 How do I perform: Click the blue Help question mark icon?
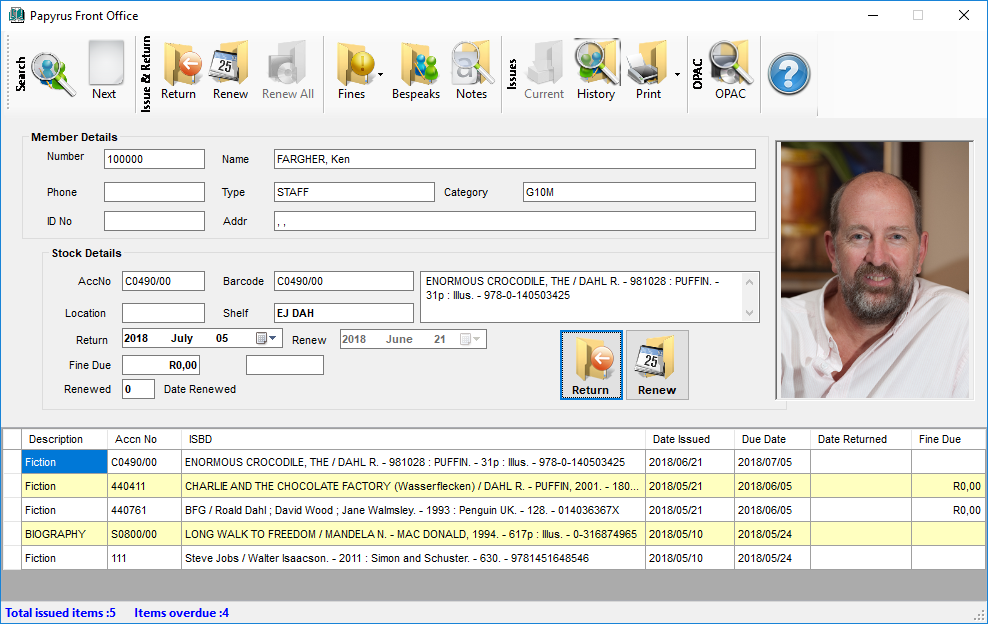coord(789,73)
